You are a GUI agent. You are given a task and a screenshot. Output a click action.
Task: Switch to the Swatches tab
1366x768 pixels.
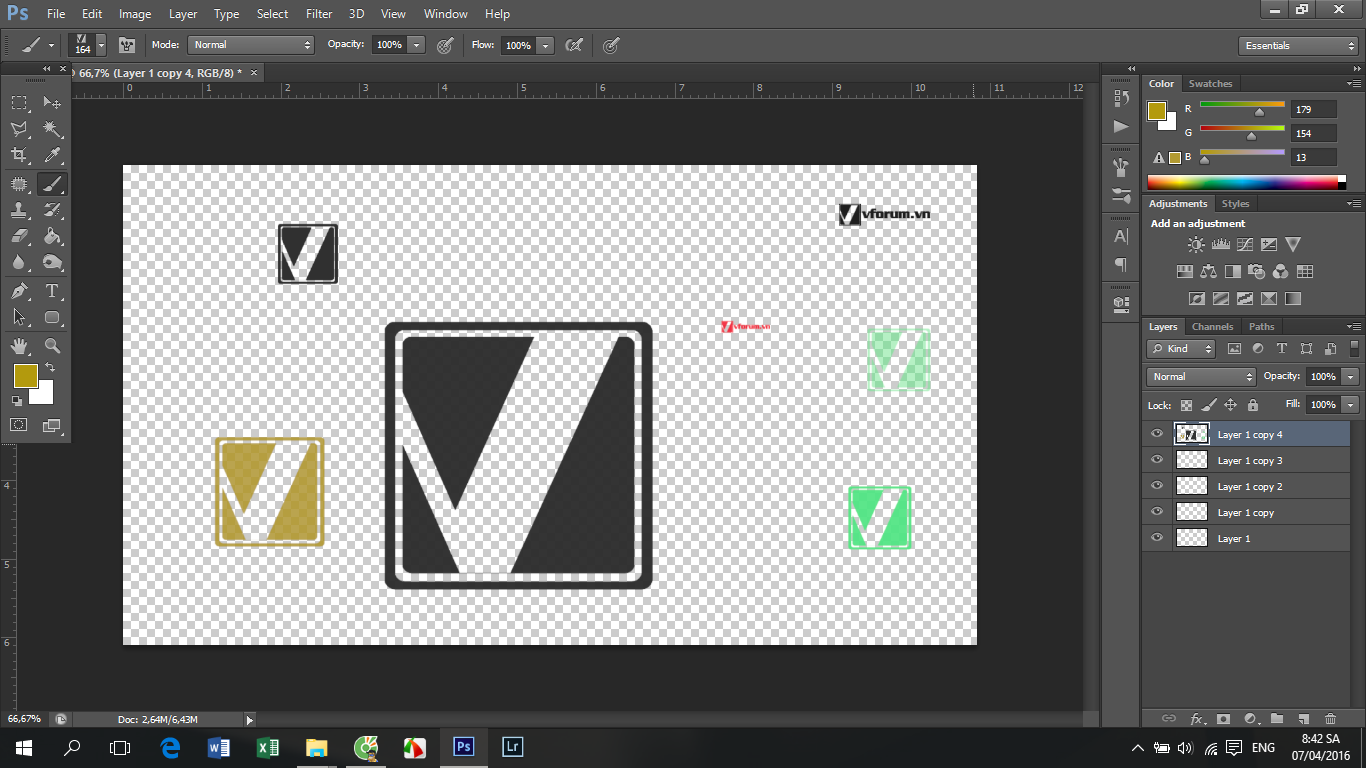coord(1210,84)
